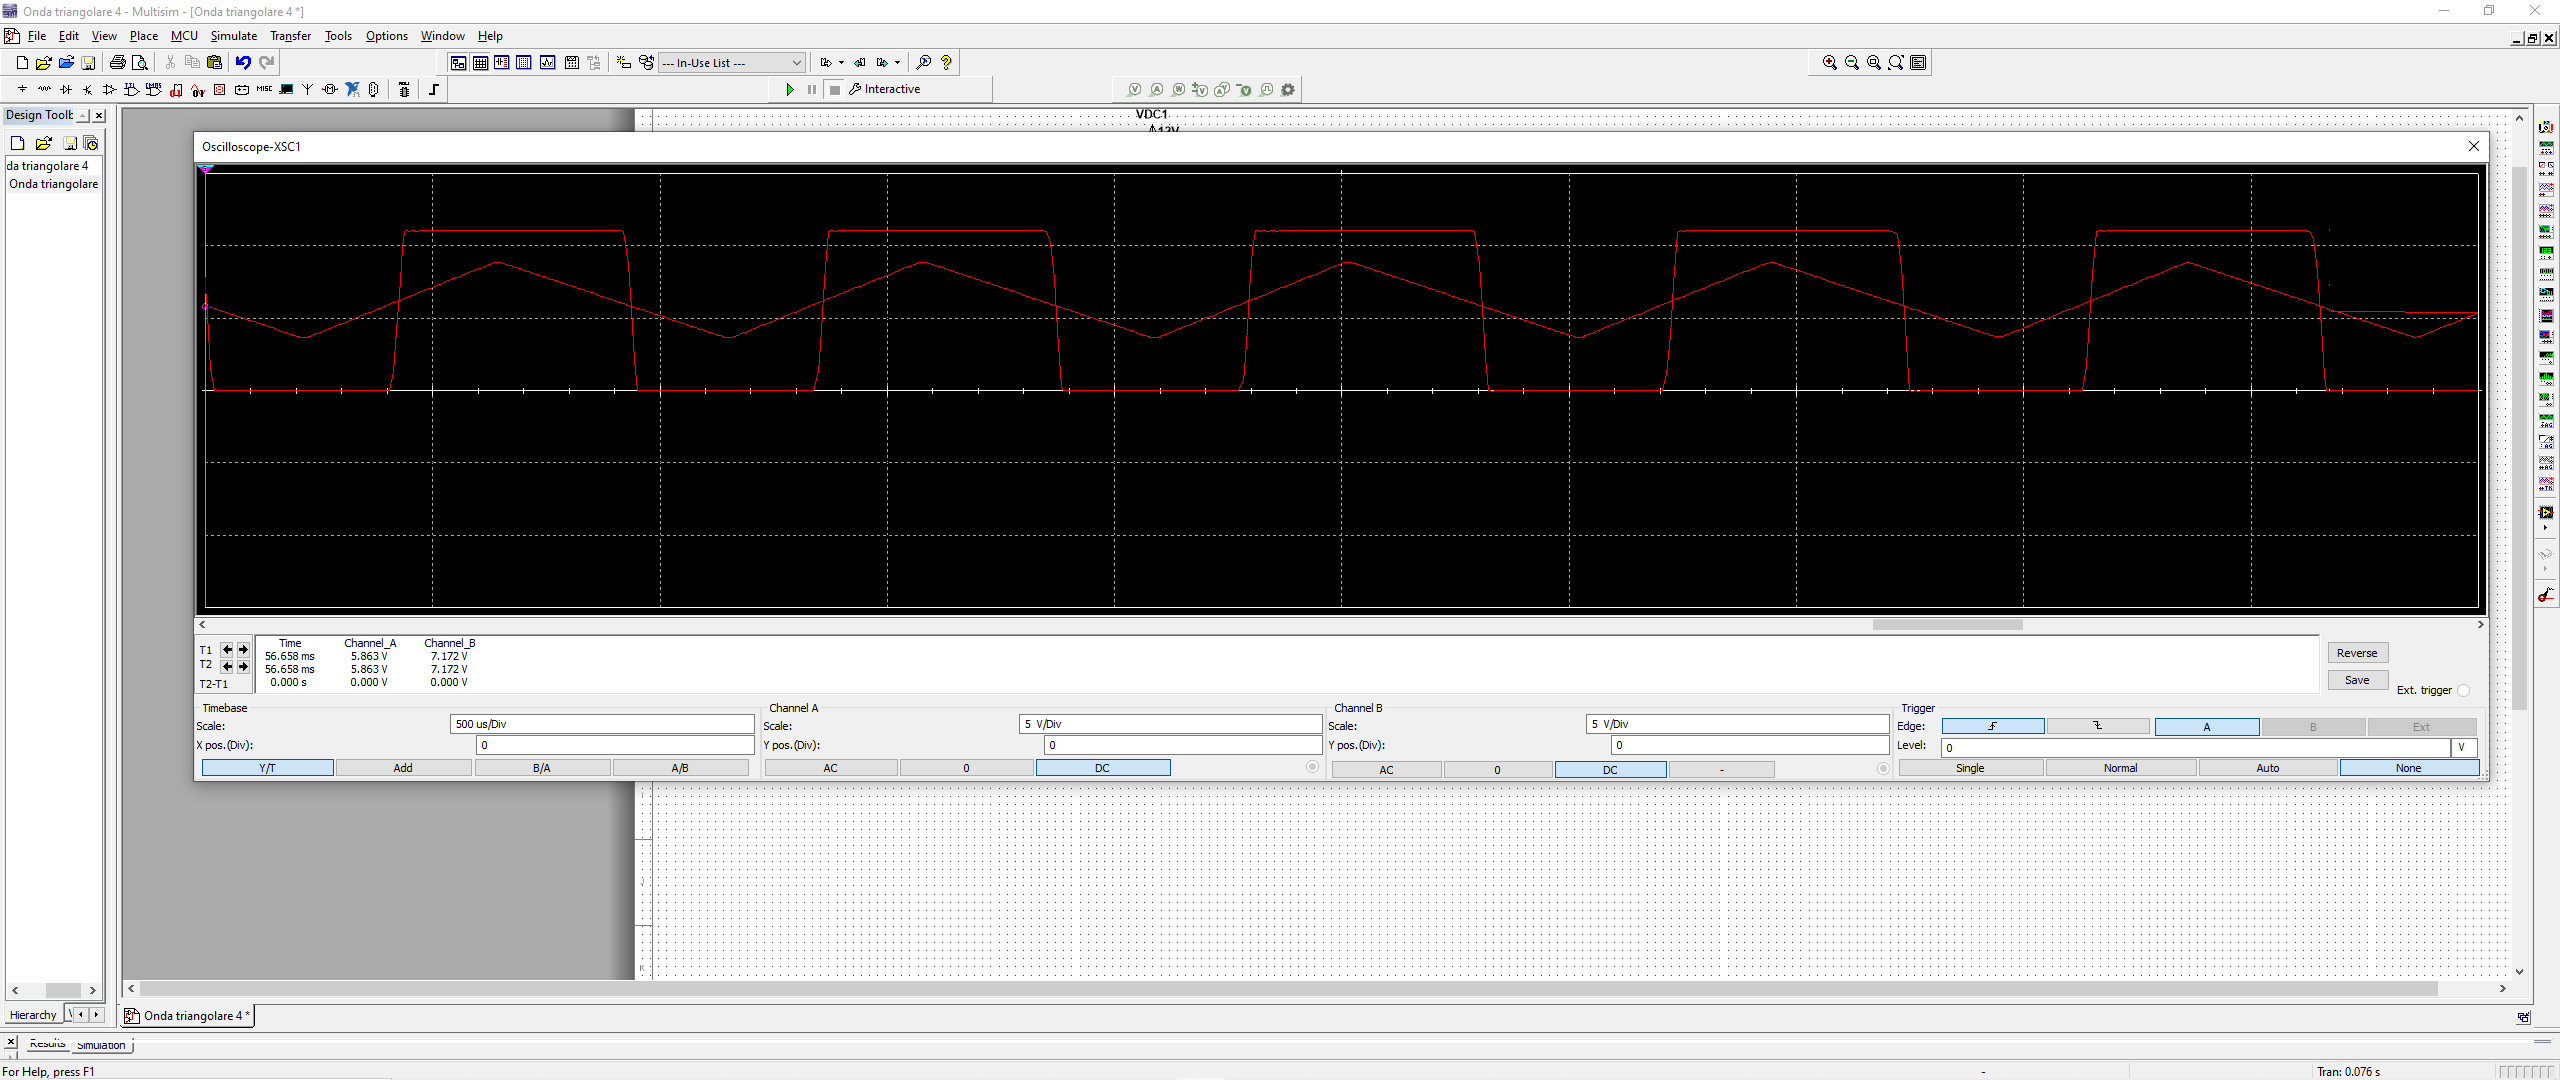Click the Print icon in toolbar
Screen dimensions: 2560x1080
pos(117,63)
